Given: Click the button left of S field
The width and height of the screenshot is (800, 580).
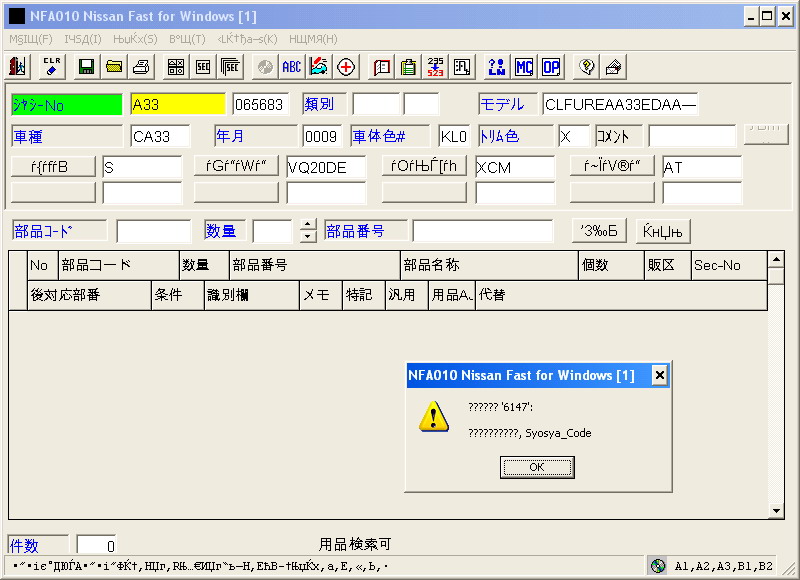Looking at the screenshot, I should coord(53,166).
